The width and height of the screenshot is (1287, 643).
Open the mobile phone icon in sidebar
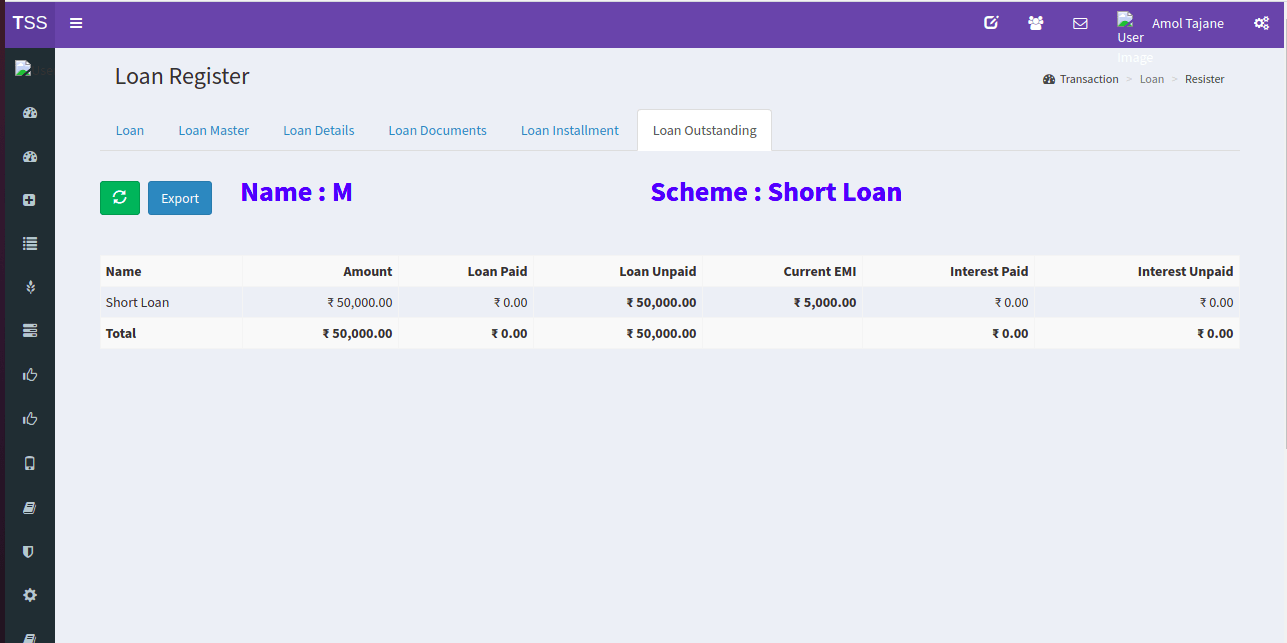click(30, 463)
